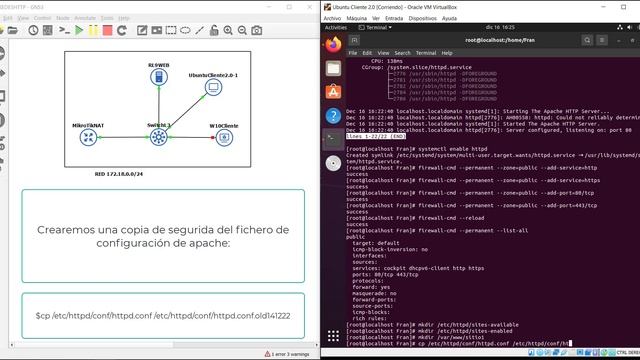Open Files from the Ubuntu dock

333,68
